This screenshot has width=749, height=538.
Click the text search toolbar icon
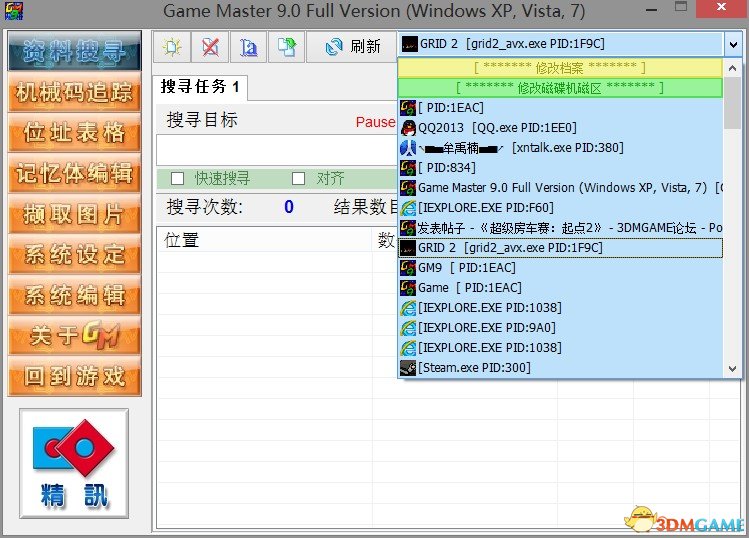tap(248, 47)
